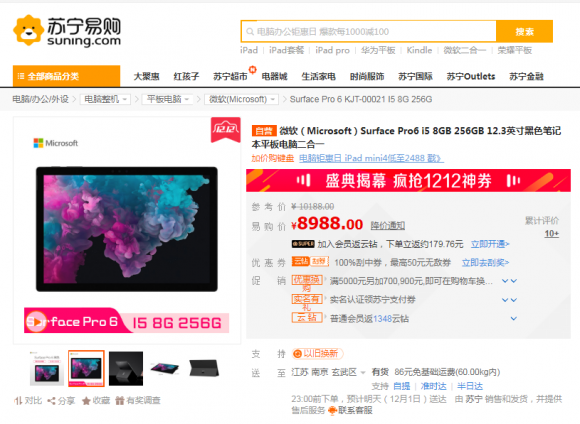Click the Kindle hot search link
Screen dimensions: 580x424
(x=419, y=50)
